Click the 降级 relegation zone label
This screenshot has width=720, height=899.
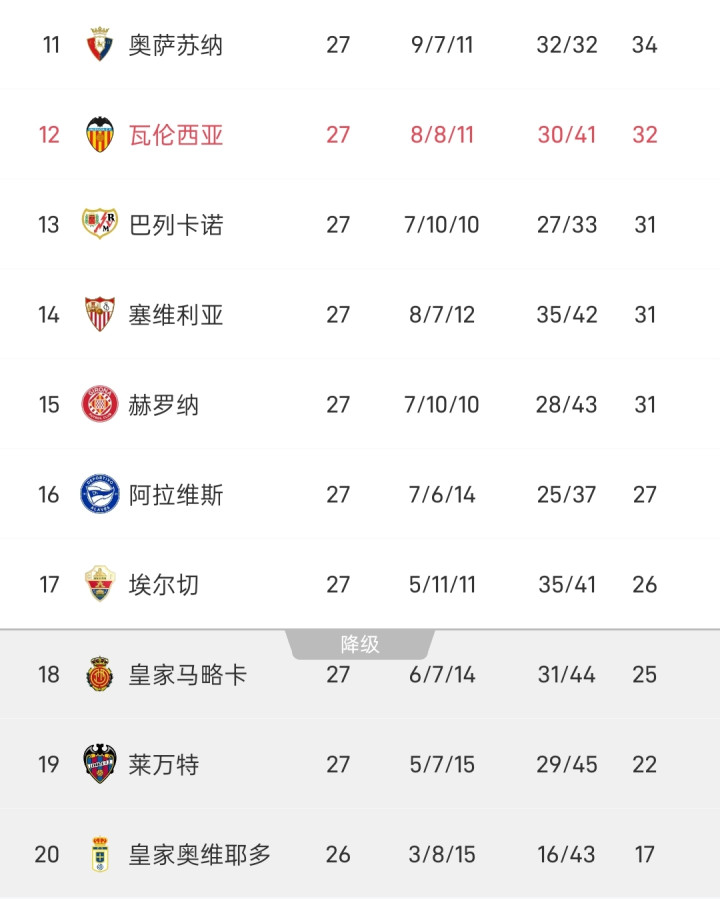pyautogui.click(x=360, y=644)
